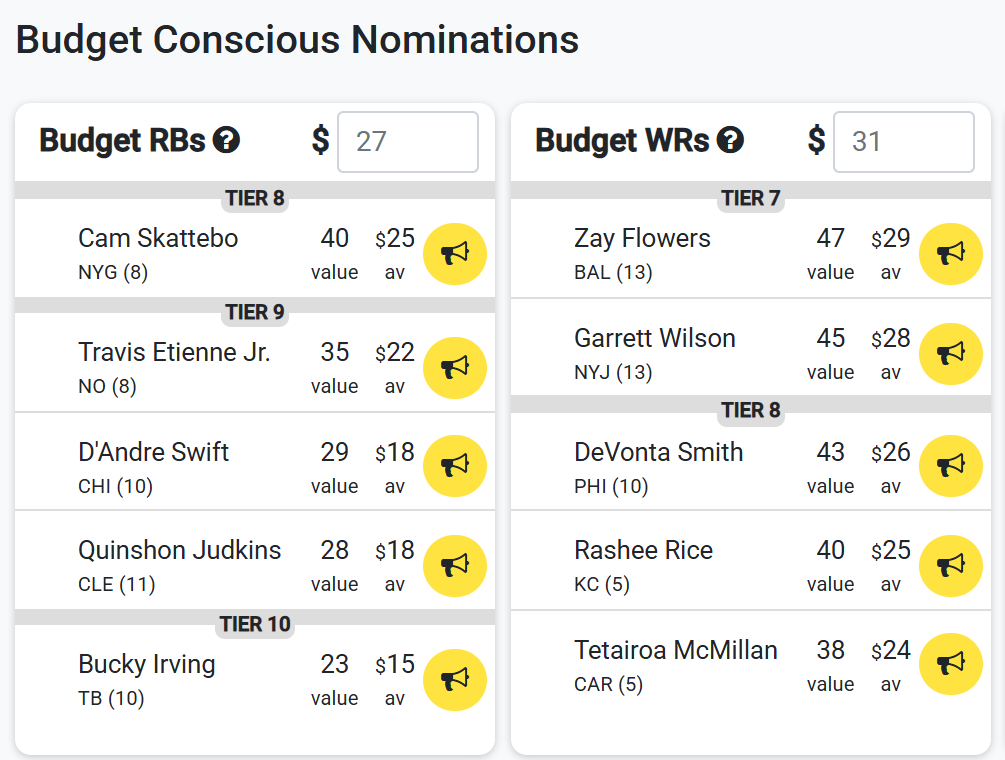1005x760 pixels.
Task: Open the Budget RBs help question mark
Action: (226, 140)
